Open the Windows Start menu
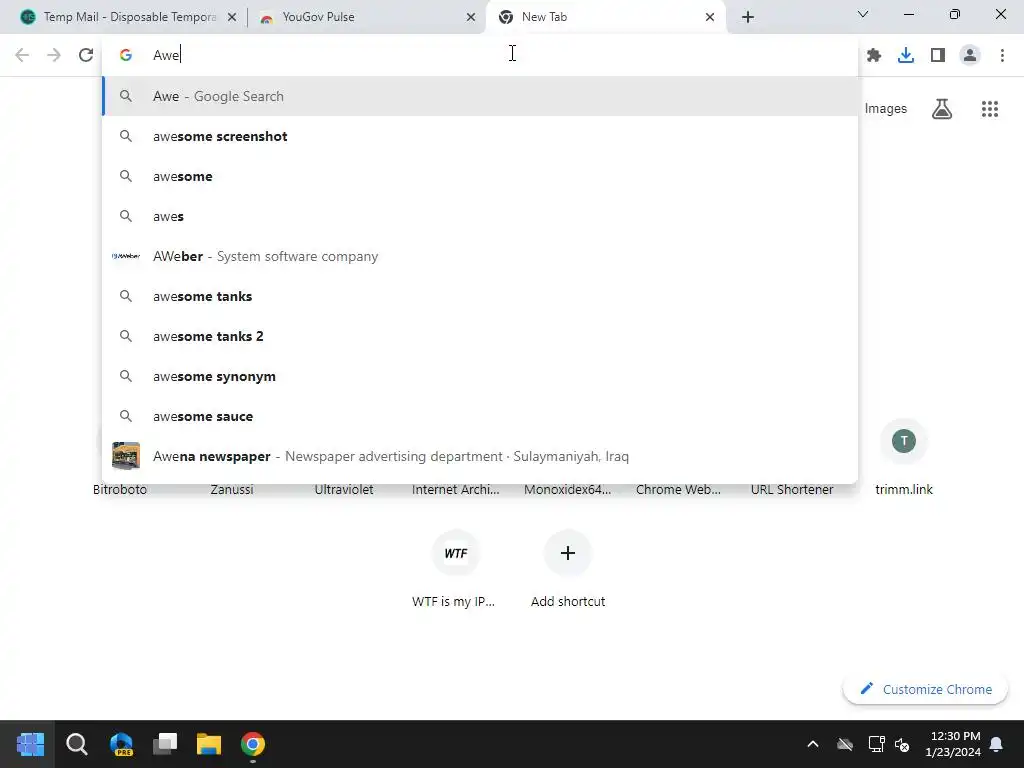Viewport: 1024px width, 768px height. (30, 744)
